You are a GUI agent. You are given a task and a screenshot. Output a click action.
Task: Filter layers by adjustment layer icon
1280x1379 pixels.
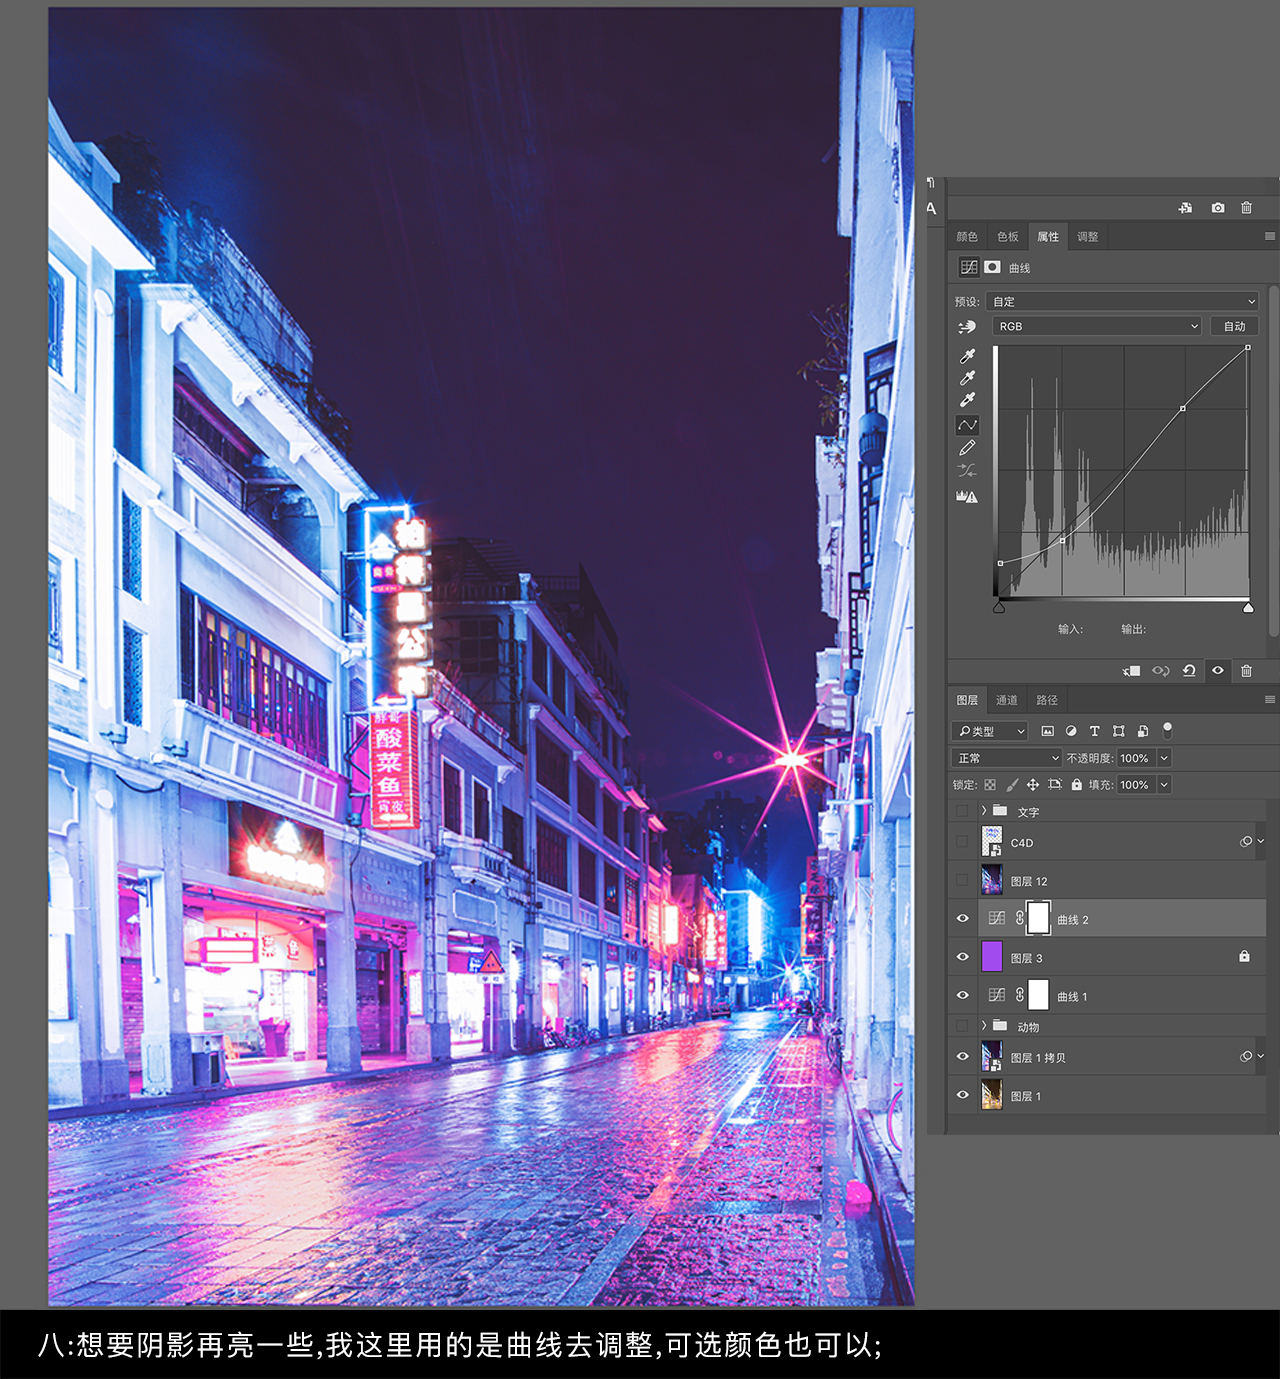tap(1071, 731)
